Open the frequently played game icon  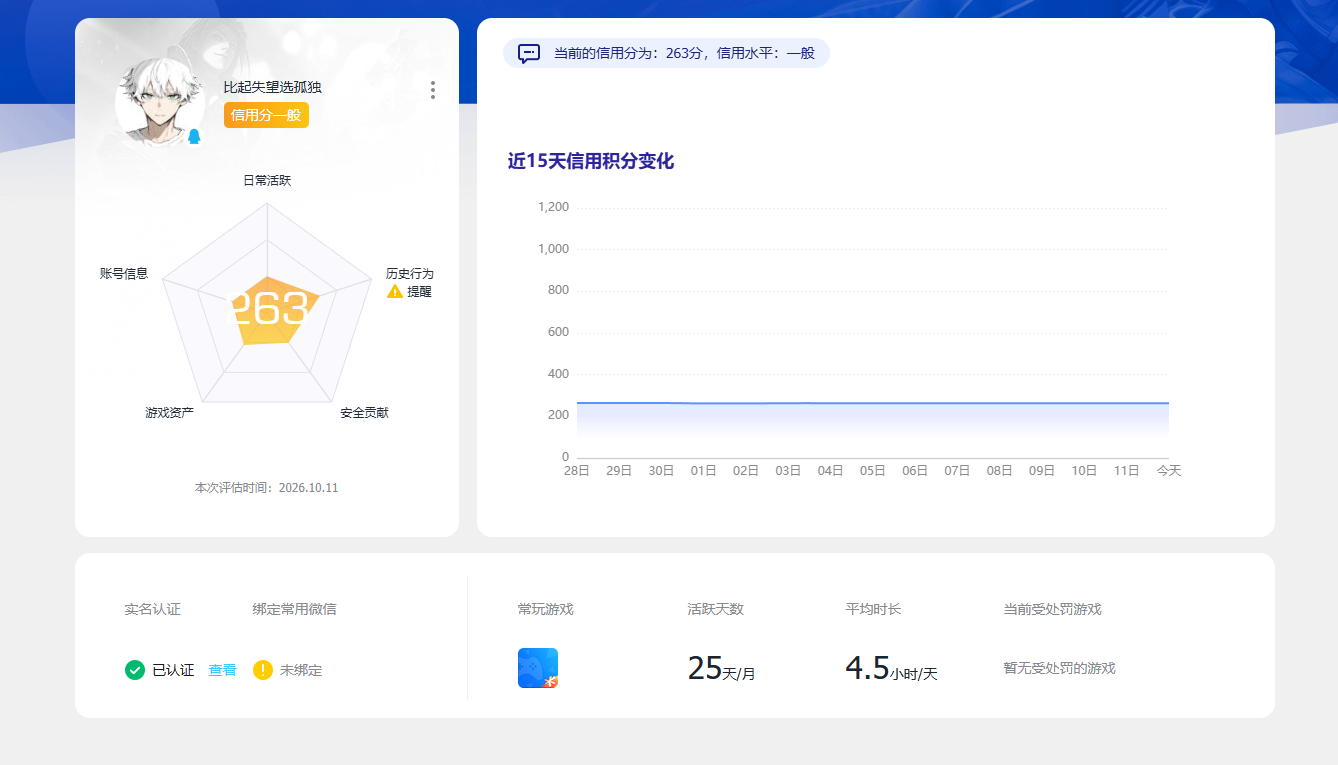click(538, 668)
